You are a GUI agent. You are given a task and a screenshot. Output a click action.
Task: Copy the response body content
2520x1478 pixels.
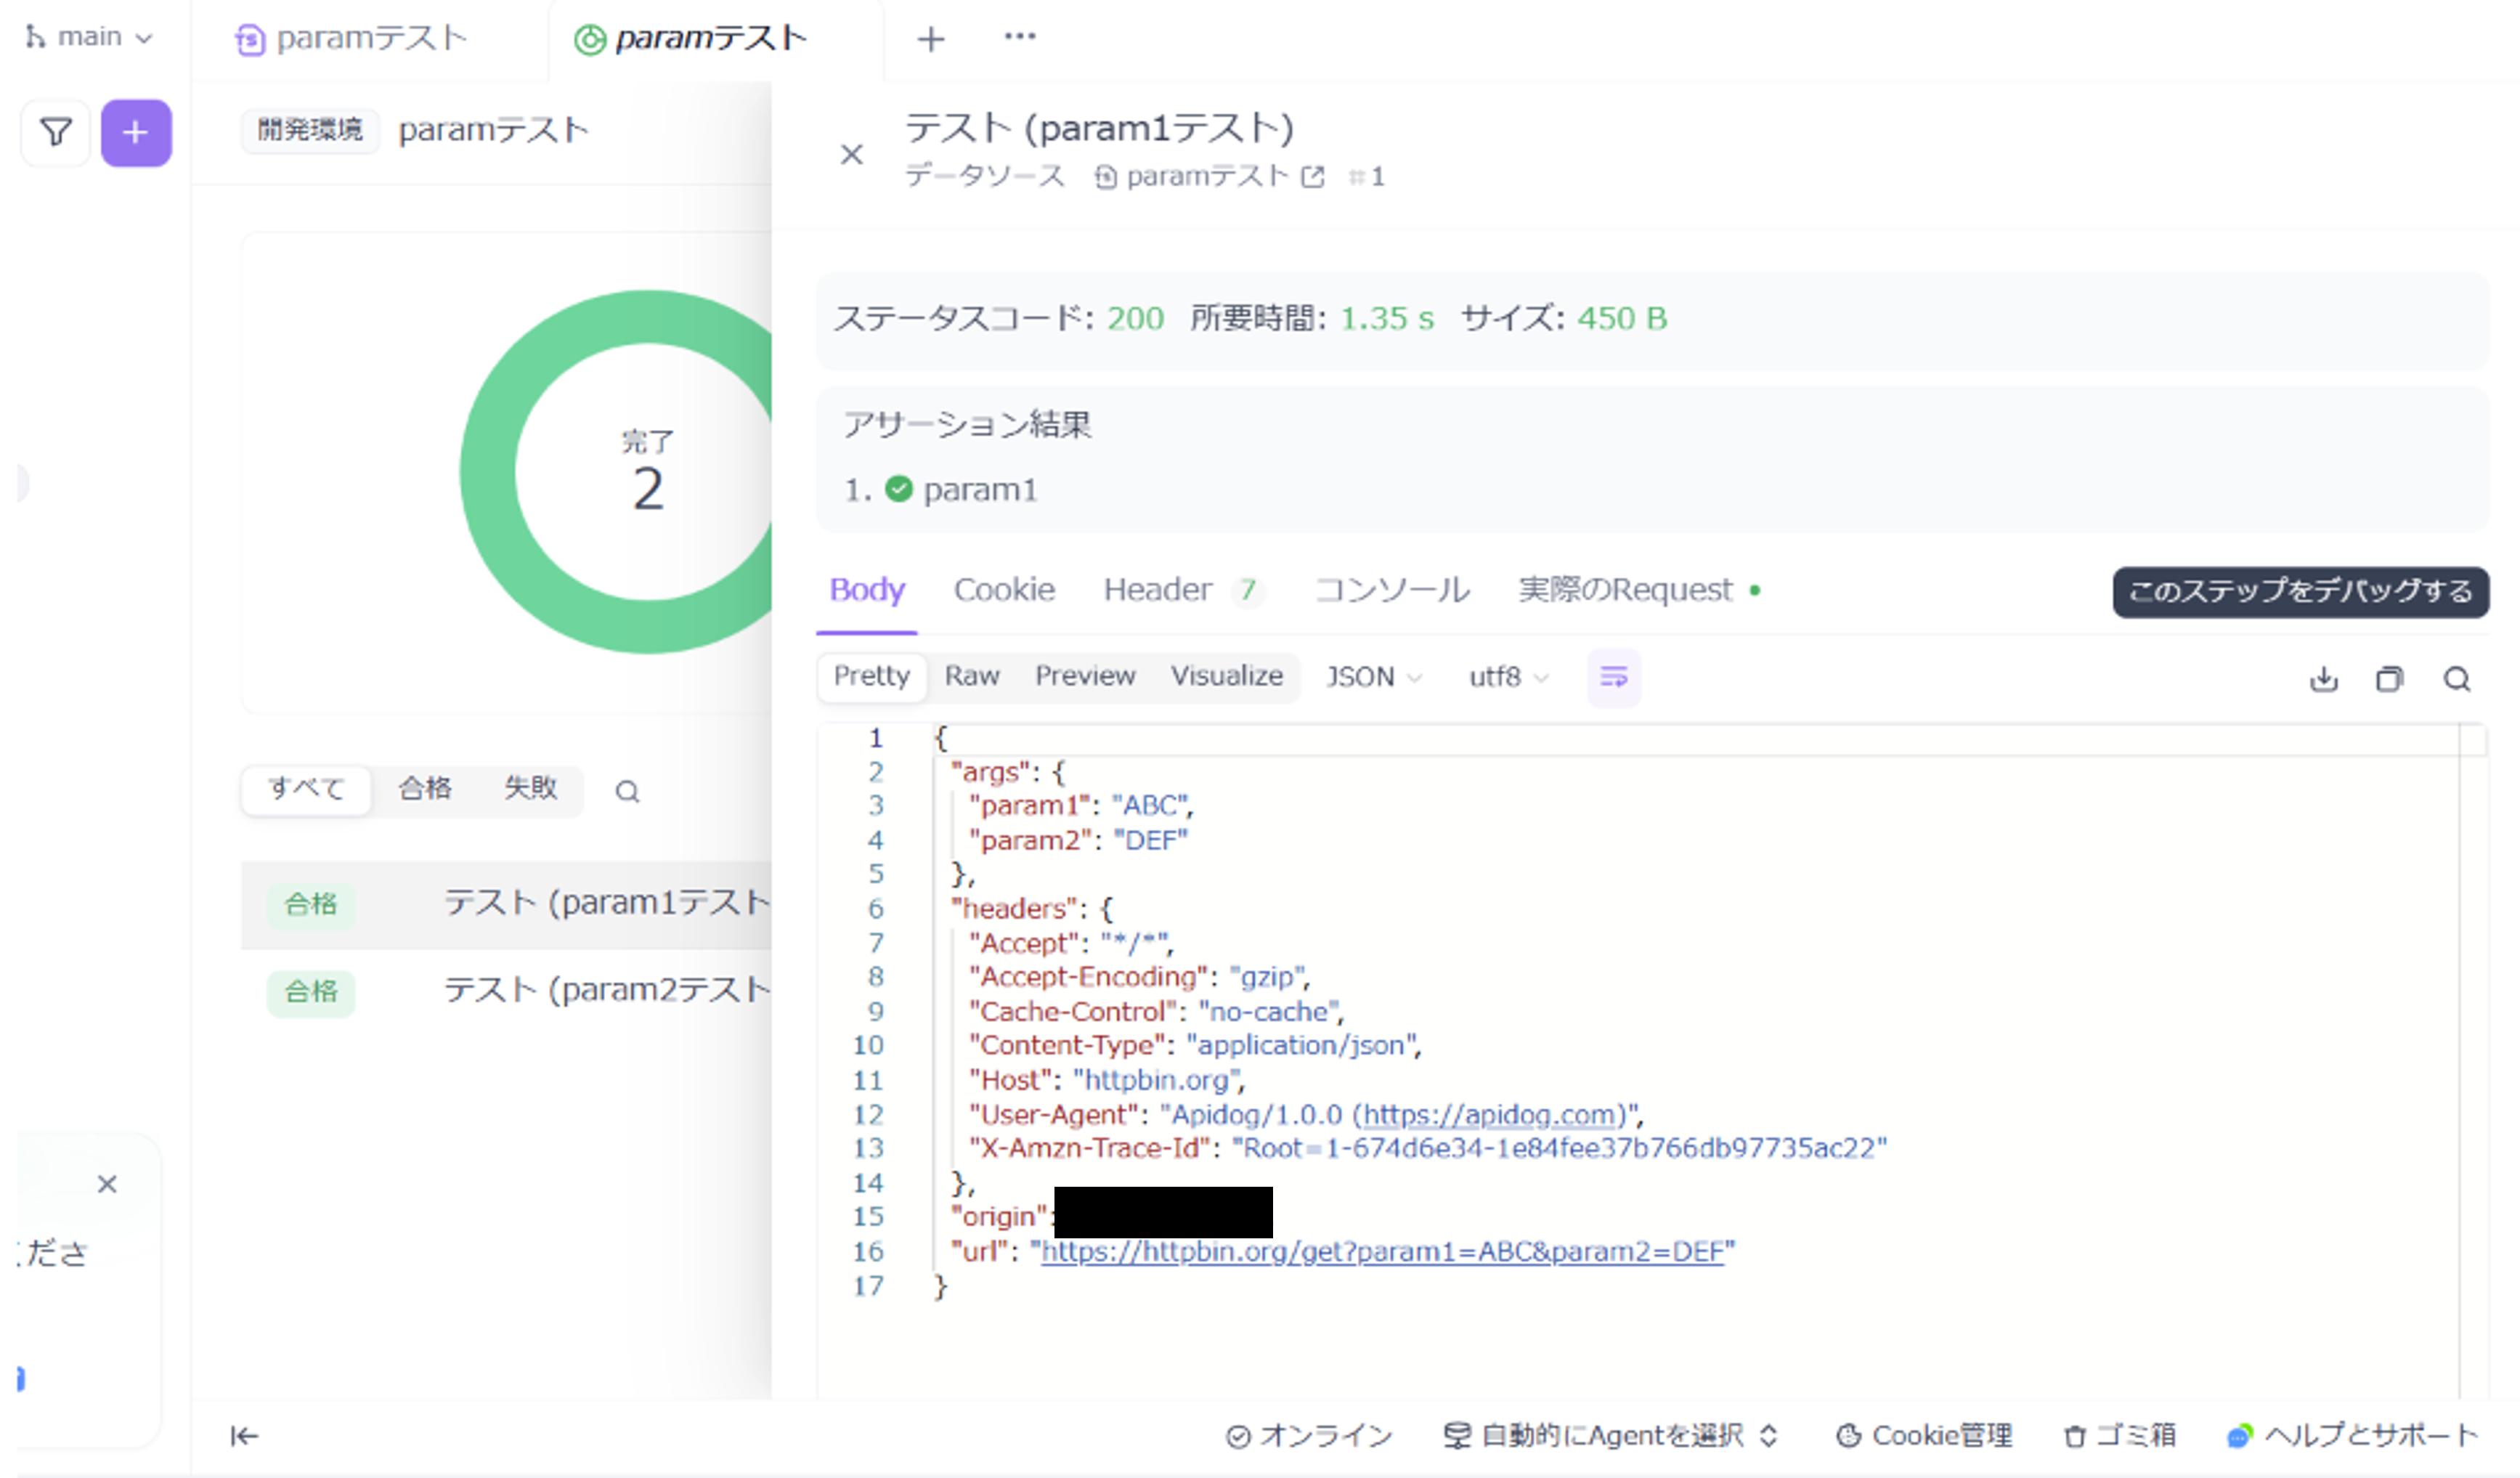[x=2389, y=679]
